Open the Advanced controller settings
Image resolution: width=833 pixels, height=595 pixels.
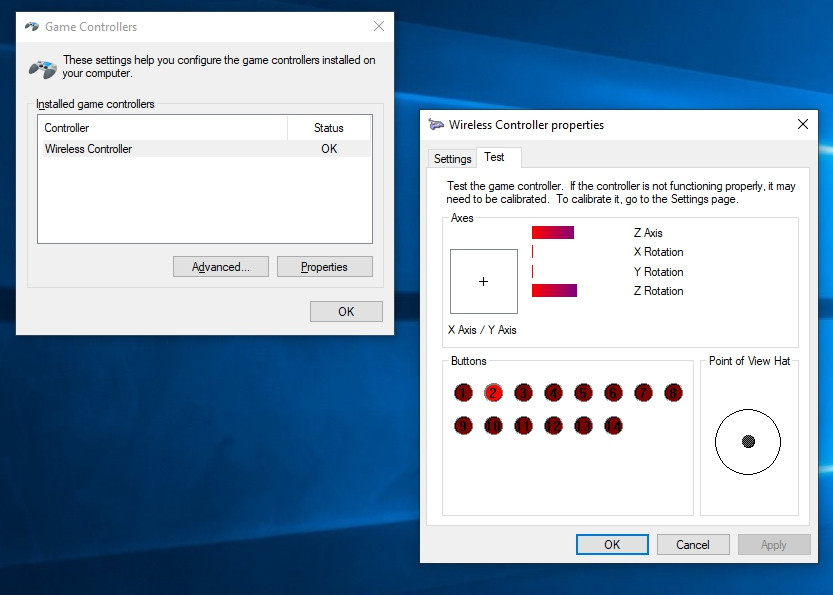point(220,267)
